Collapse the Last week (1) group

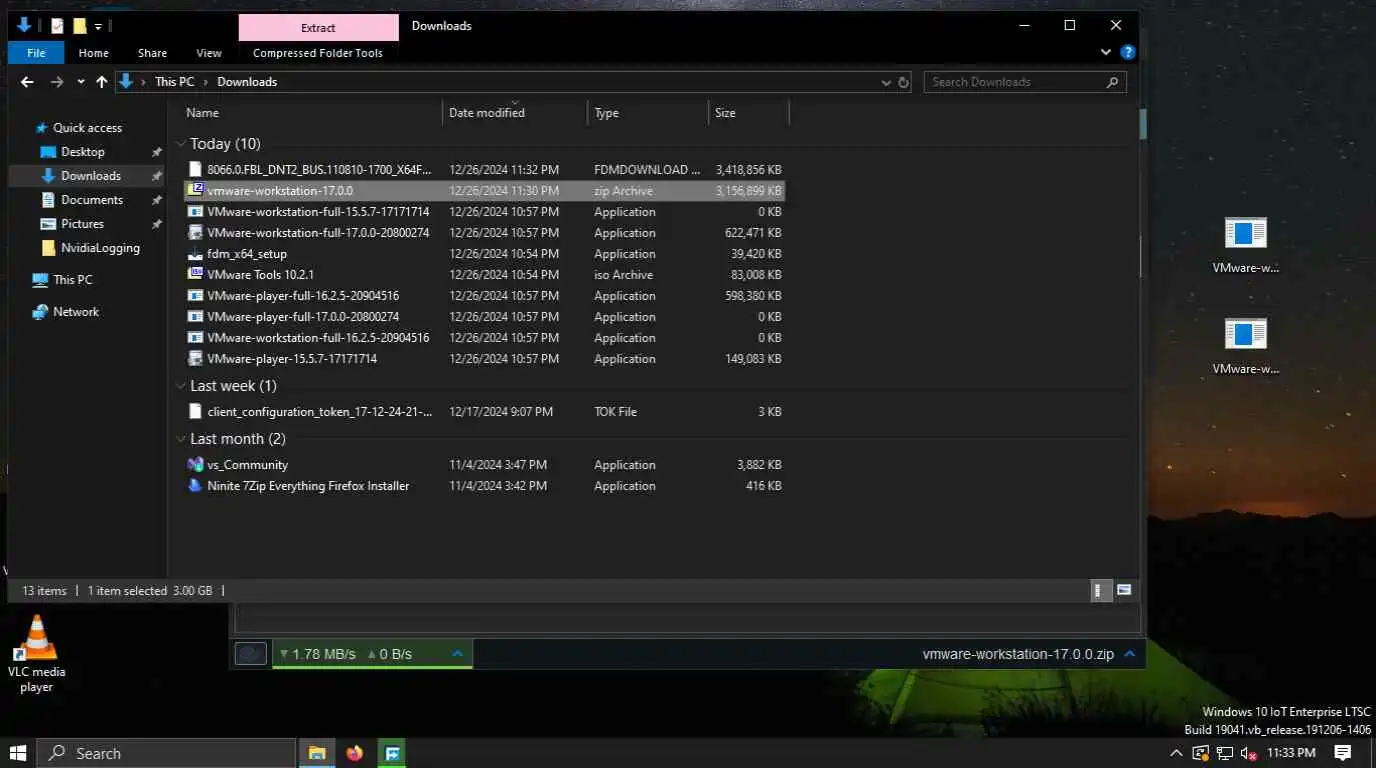coord(181,387)
